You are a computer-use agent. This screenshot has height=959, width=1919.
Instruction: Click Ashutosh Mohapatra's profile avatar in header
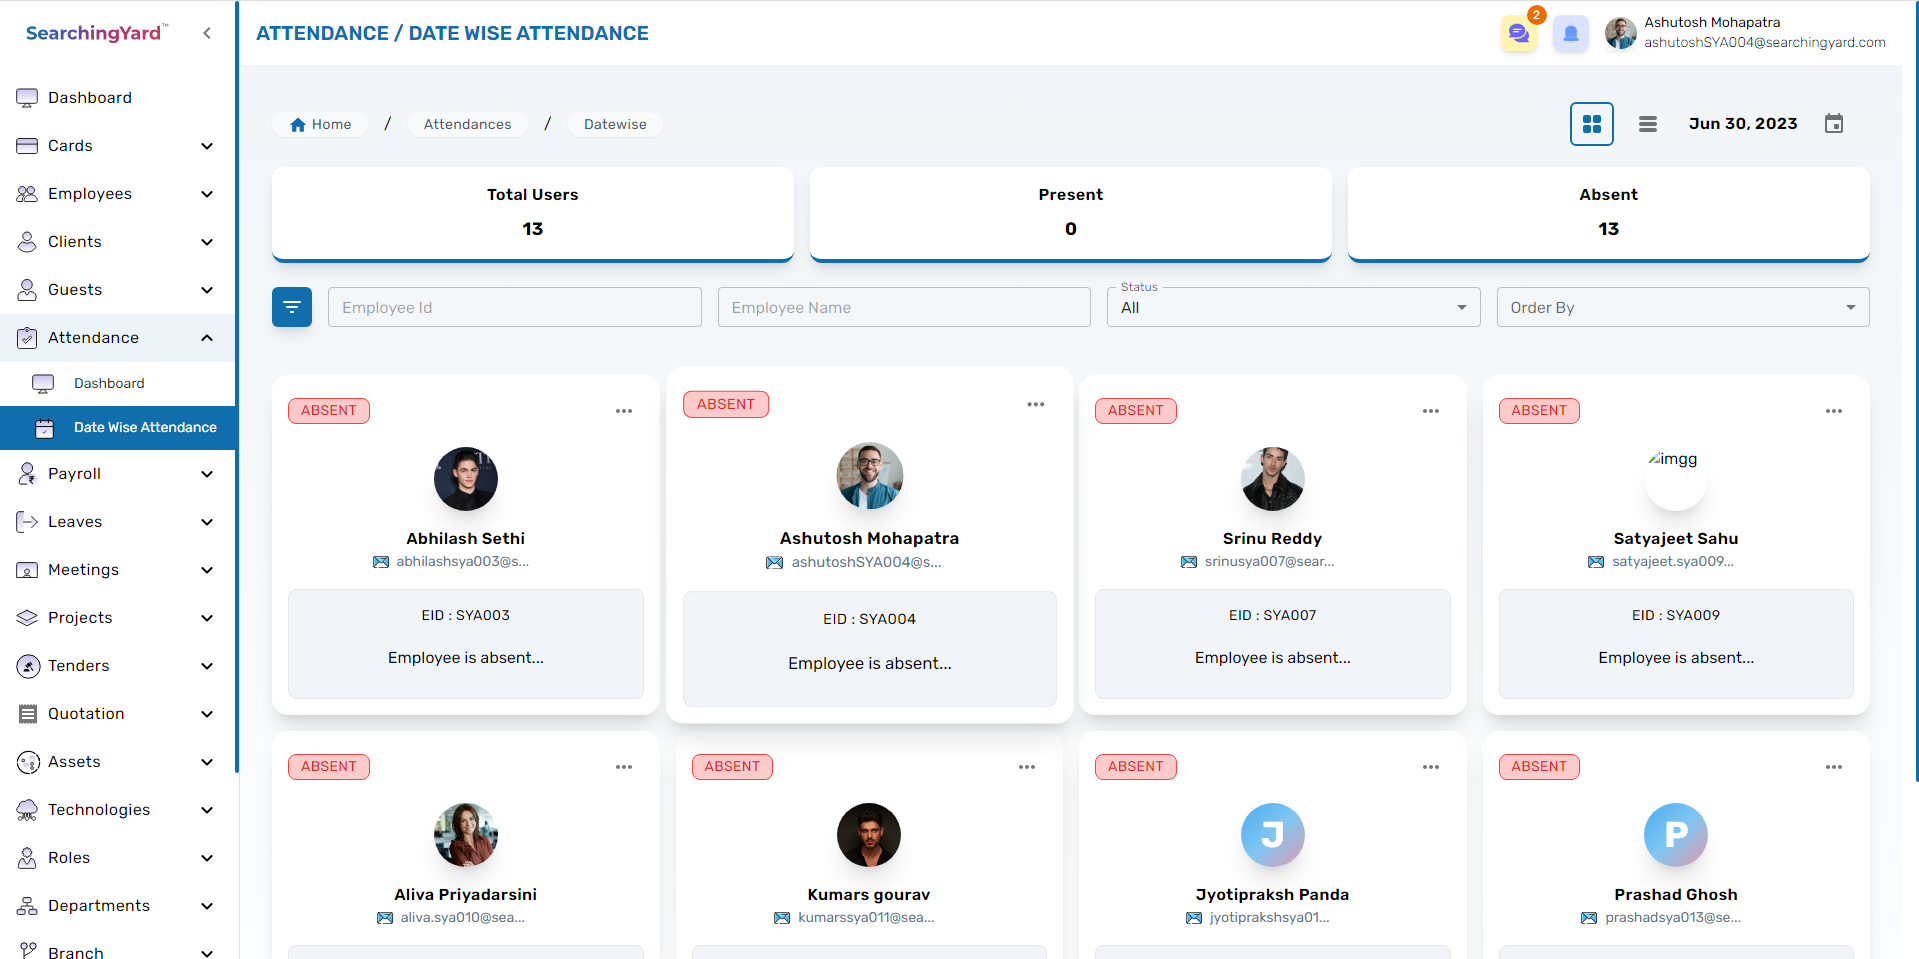[x=1620, y=33]
